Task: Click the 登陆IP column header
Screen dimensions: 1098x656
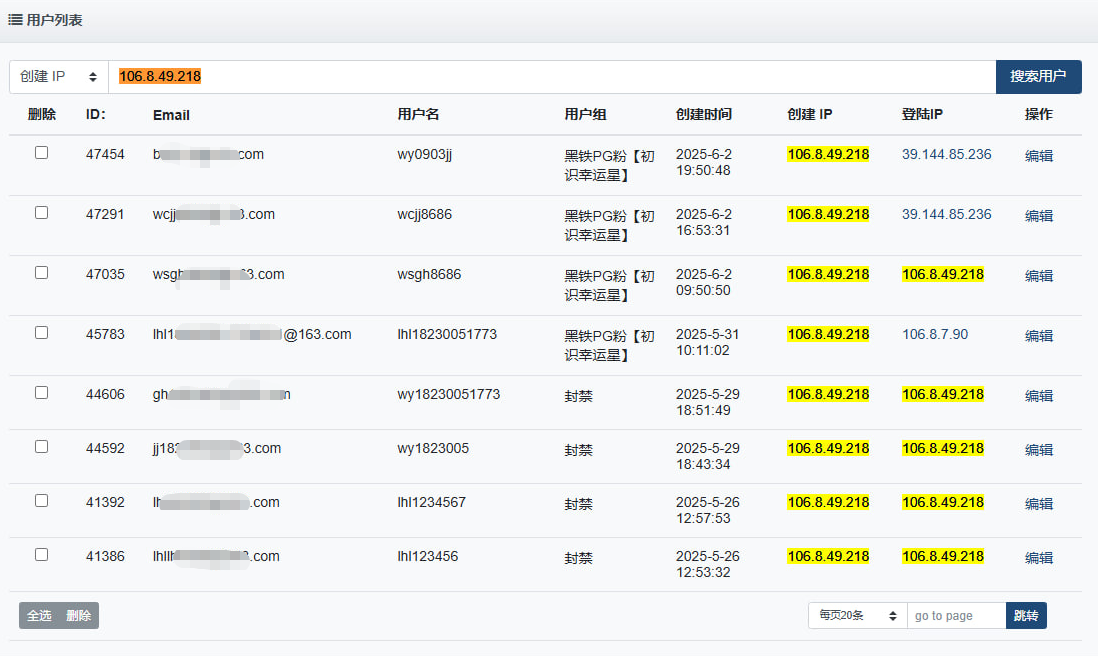Action: 922,114
